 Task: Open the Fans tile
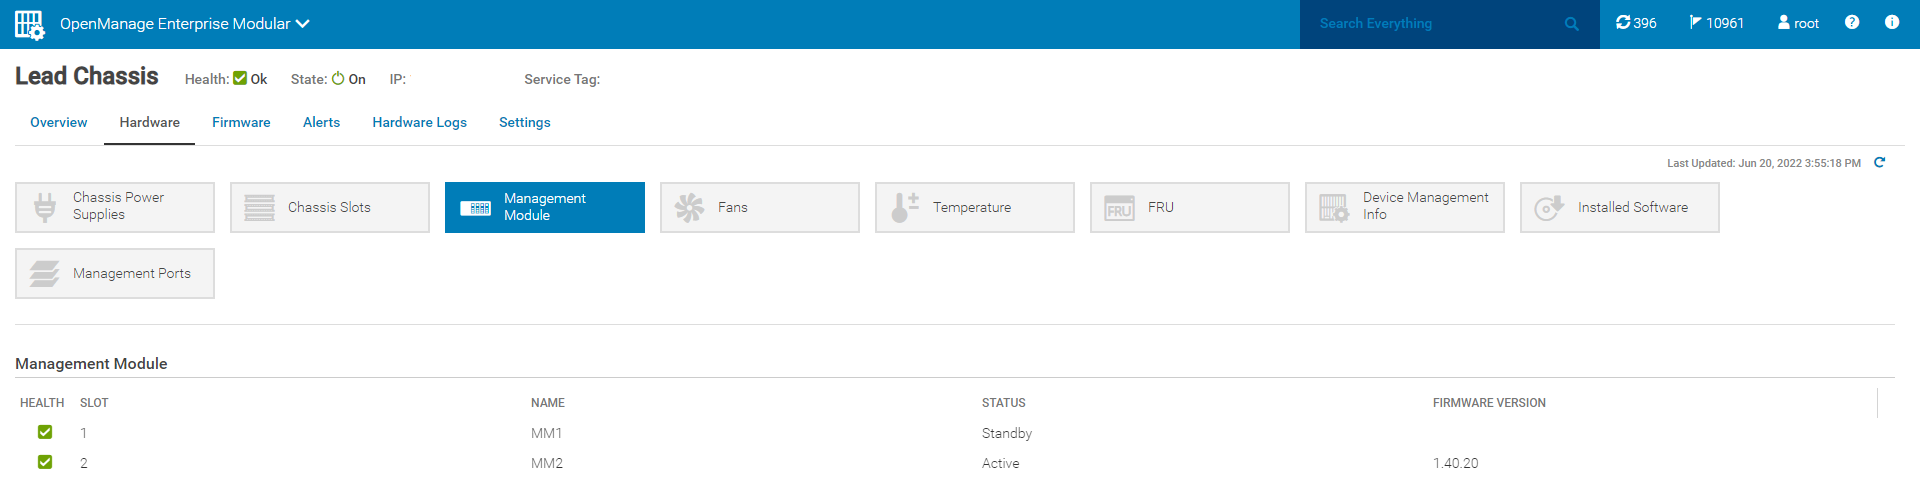(760, 207)
